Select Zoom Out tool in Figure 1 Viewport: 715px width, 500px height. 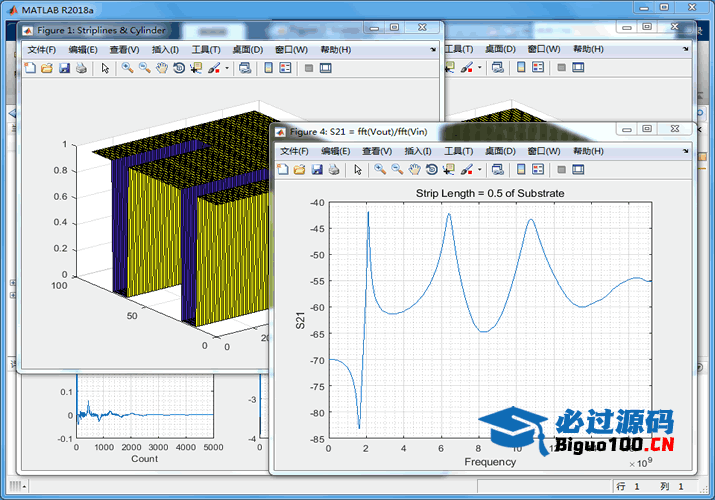[x=145, y=68]
